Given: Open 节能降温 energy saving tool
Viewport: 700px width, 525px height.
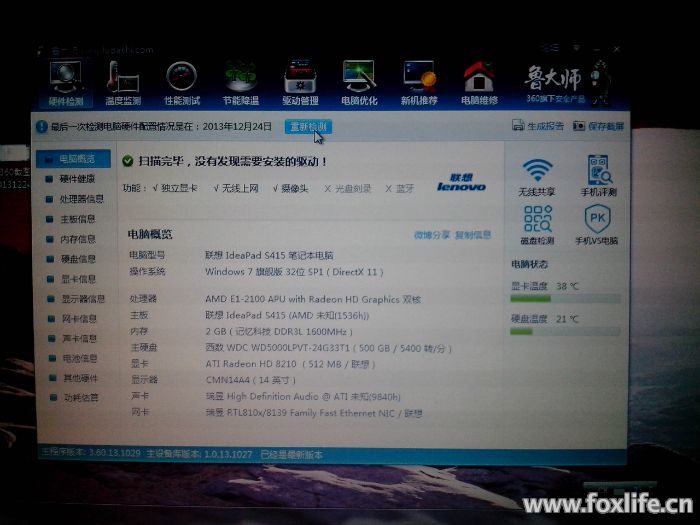Looking at the screenshot, I should [x=240, y=83].
